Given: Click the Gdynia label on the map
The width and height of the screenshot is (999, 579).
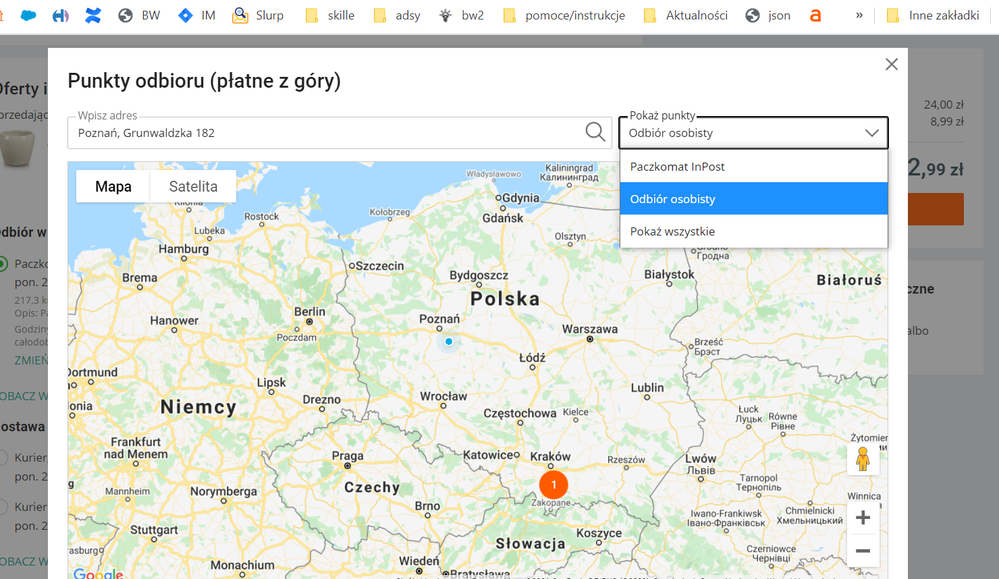Looking at the screenshot, I should [x=521, y=197].
